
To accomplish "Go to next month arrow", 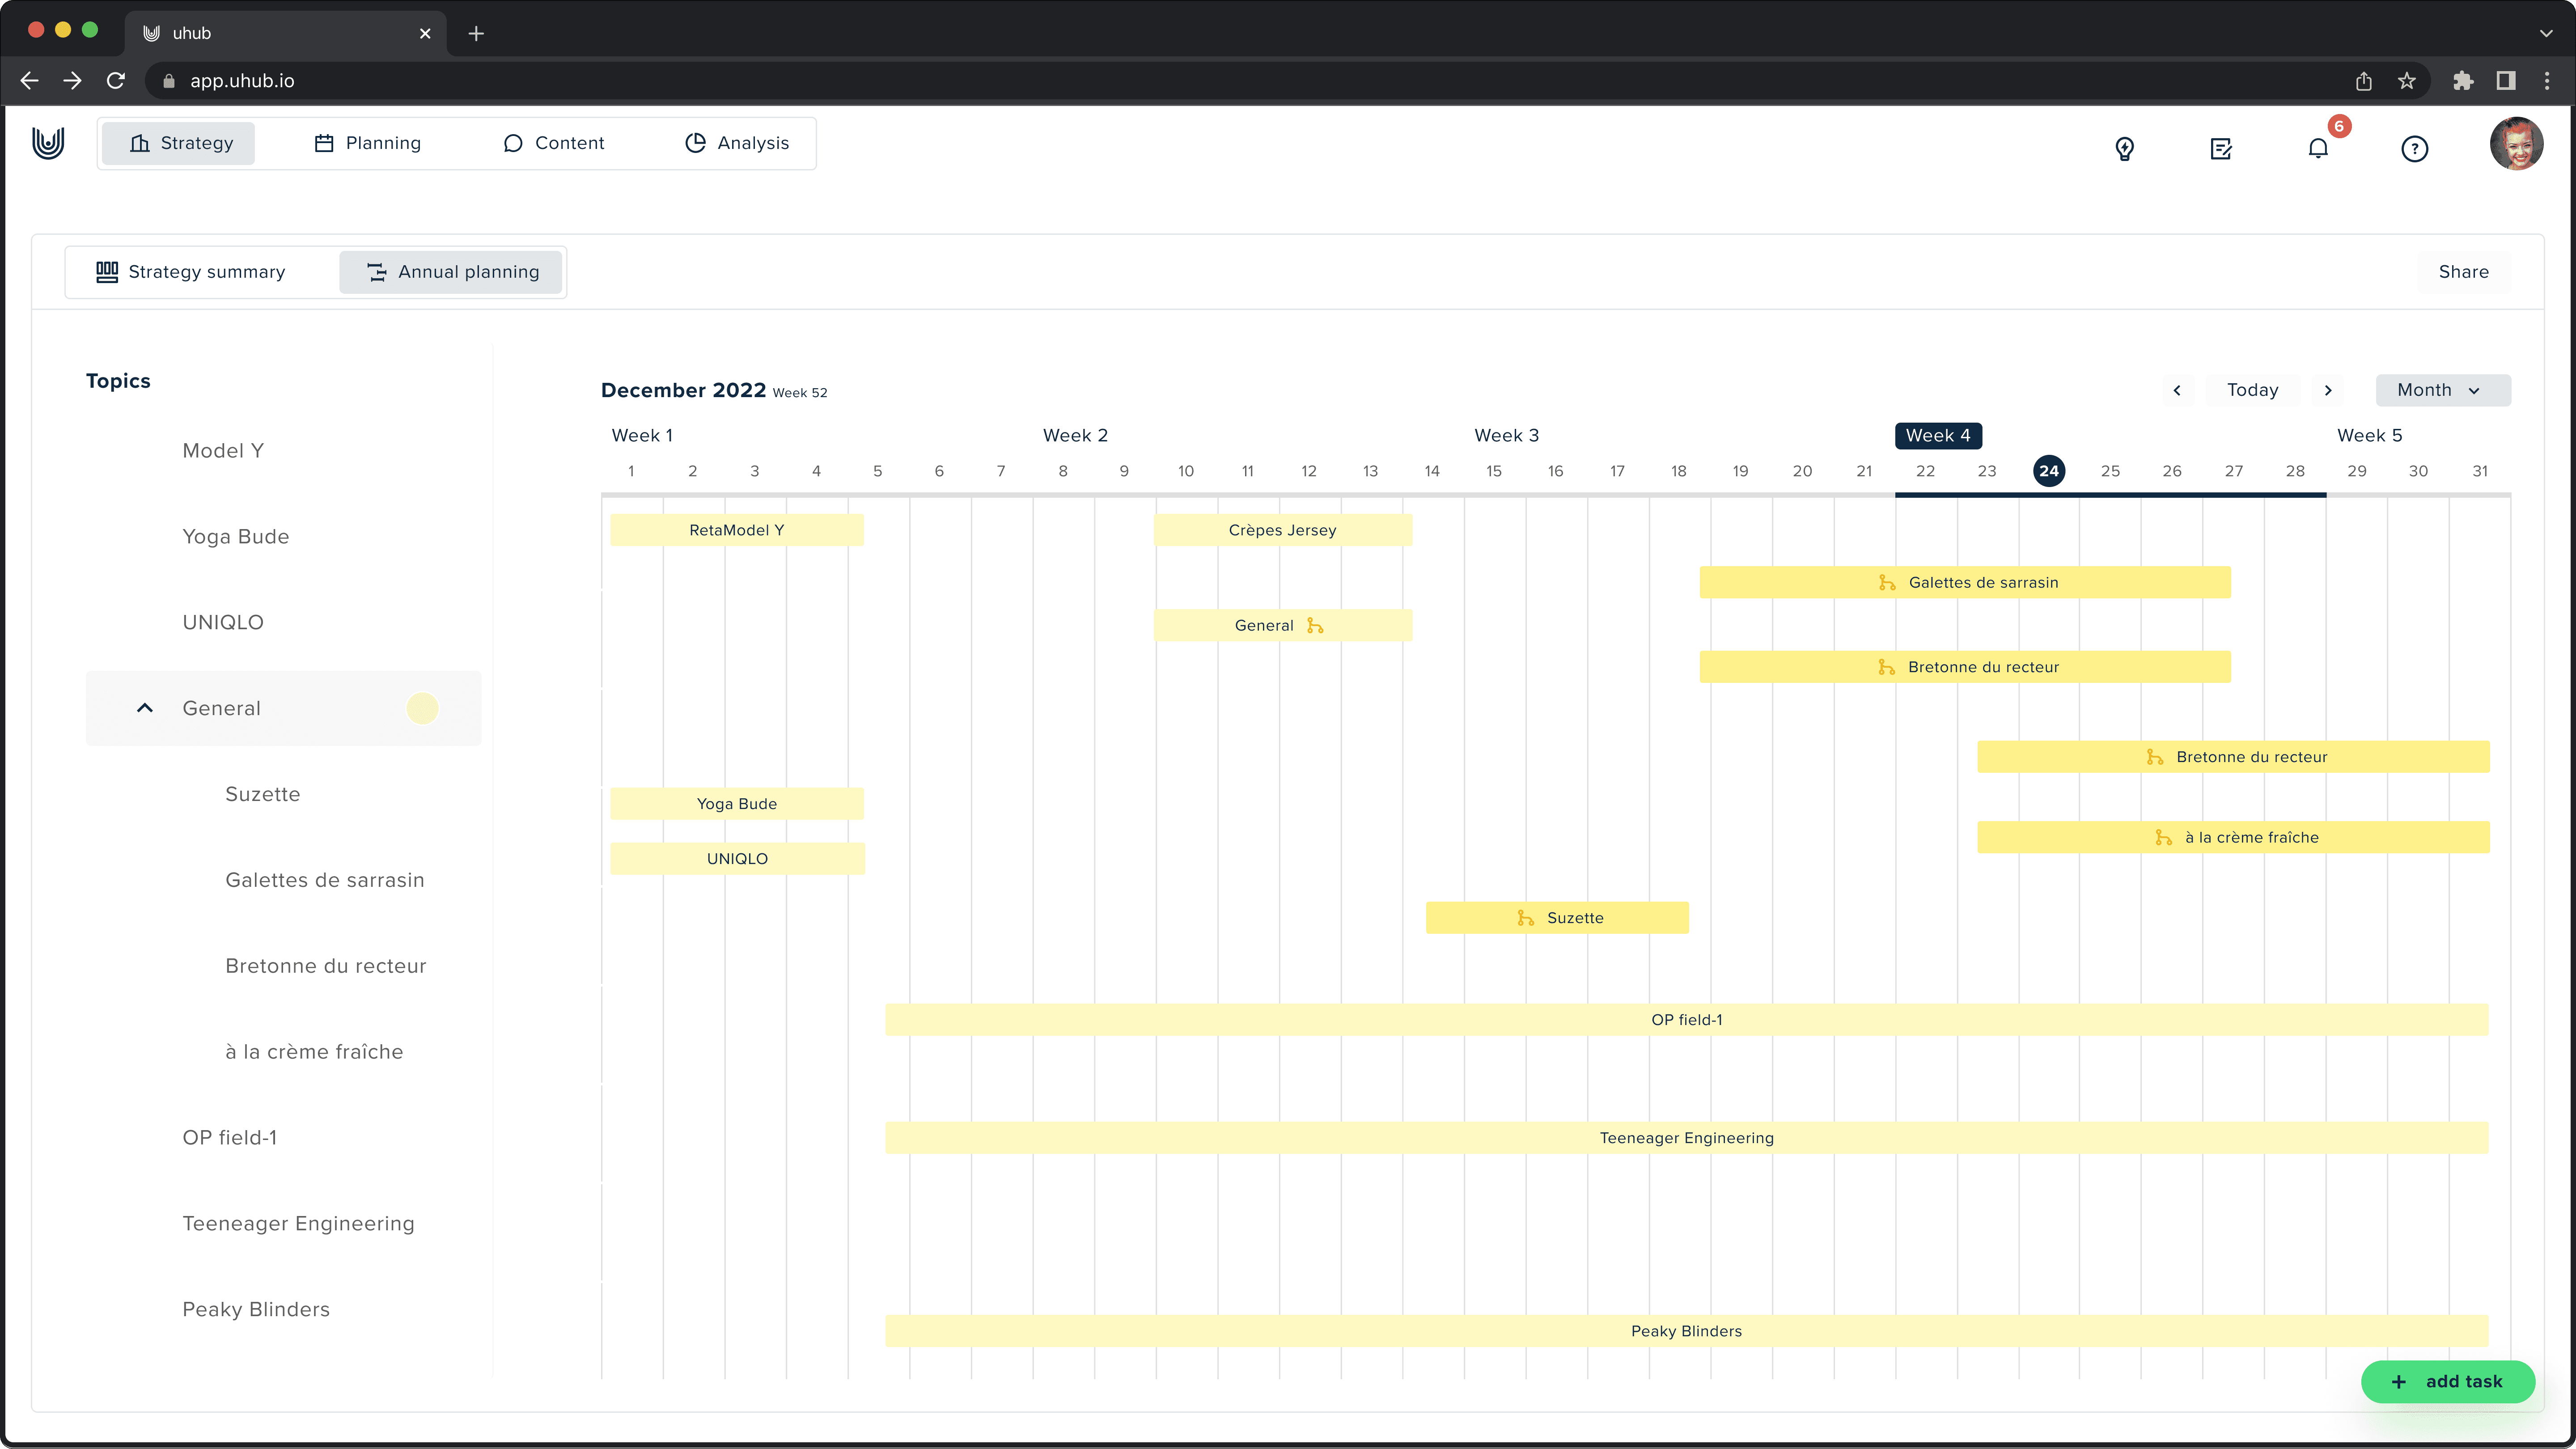I will (x=2327, y=390).
